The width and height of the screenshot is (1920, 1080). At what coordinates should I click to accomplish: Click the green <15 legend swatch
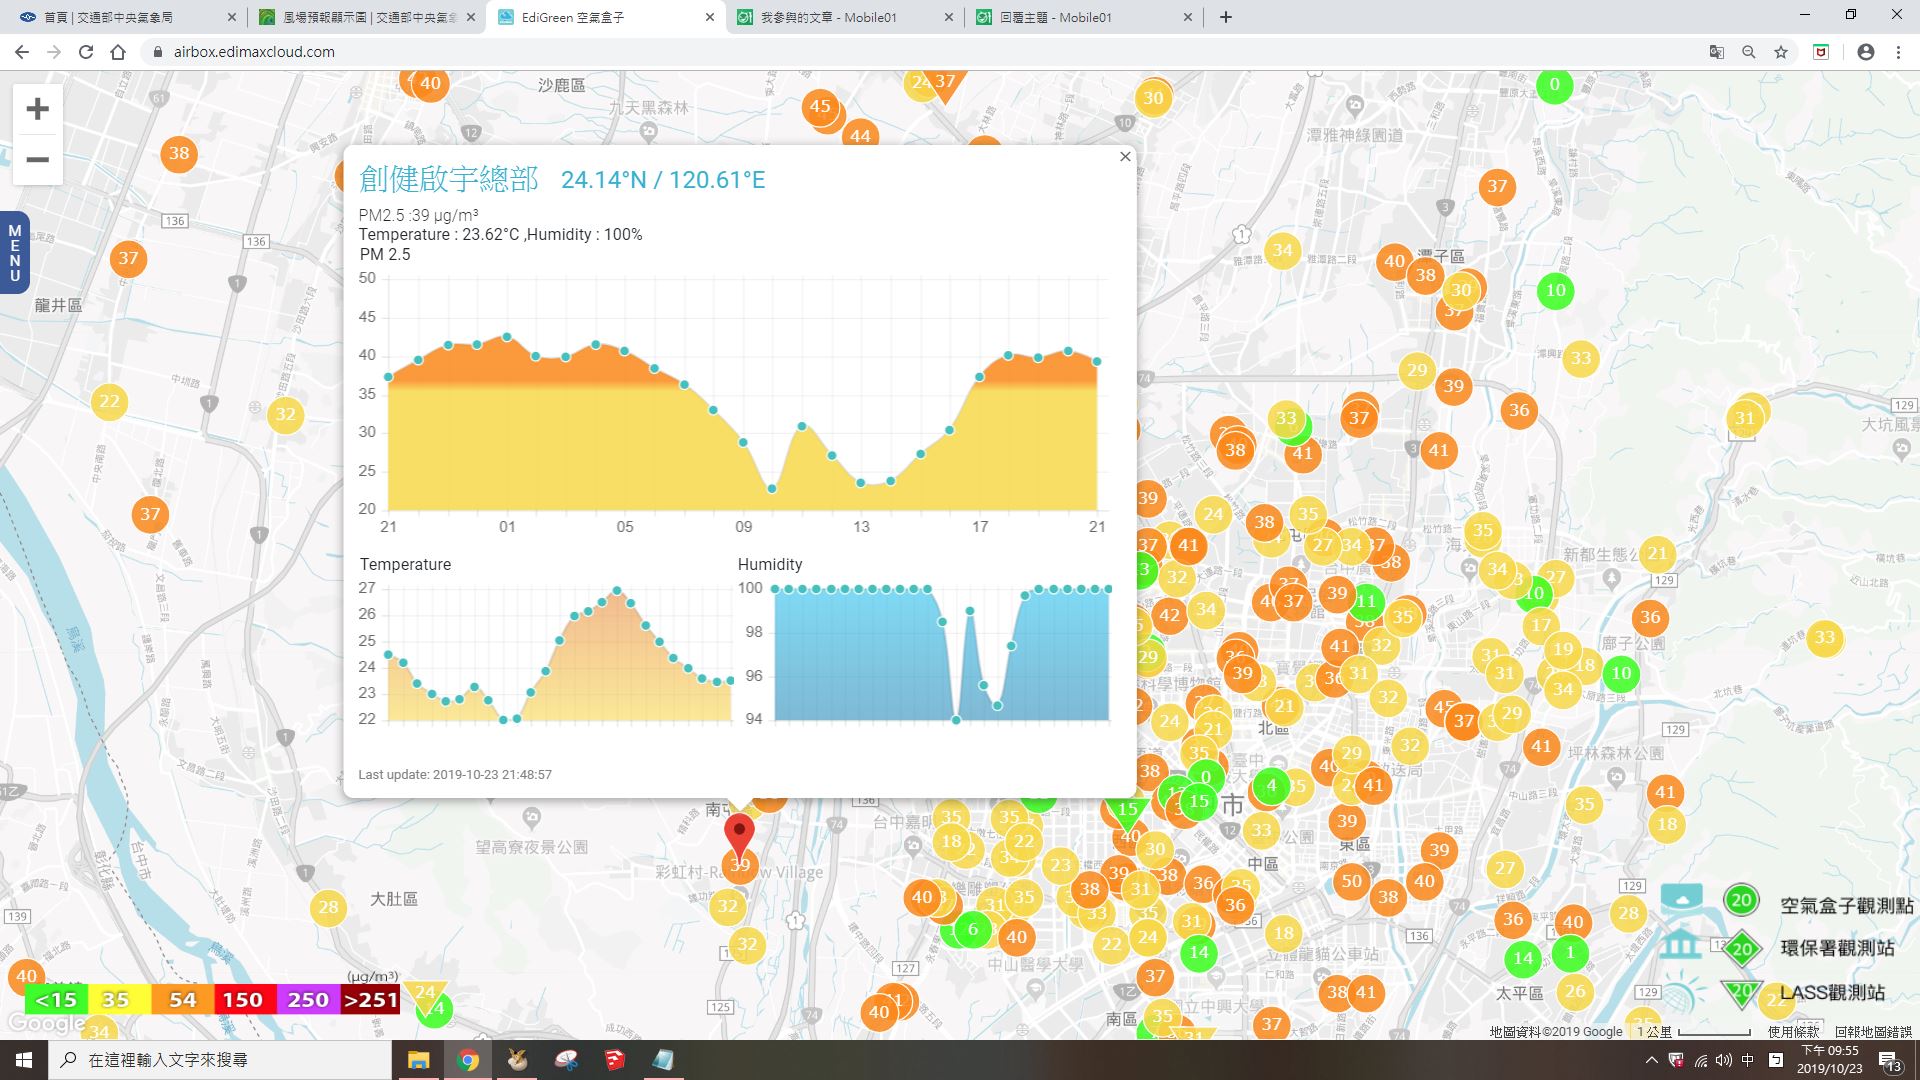point(56,999)
